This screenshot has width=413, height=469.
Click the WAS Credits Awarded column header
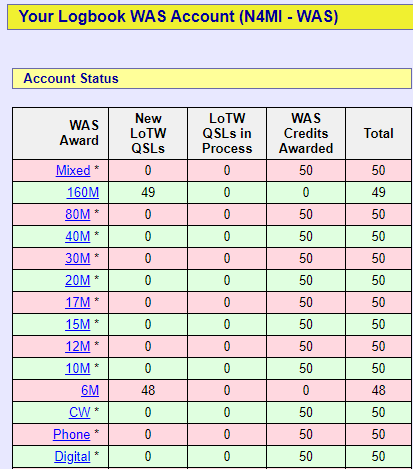coord(306,133)
